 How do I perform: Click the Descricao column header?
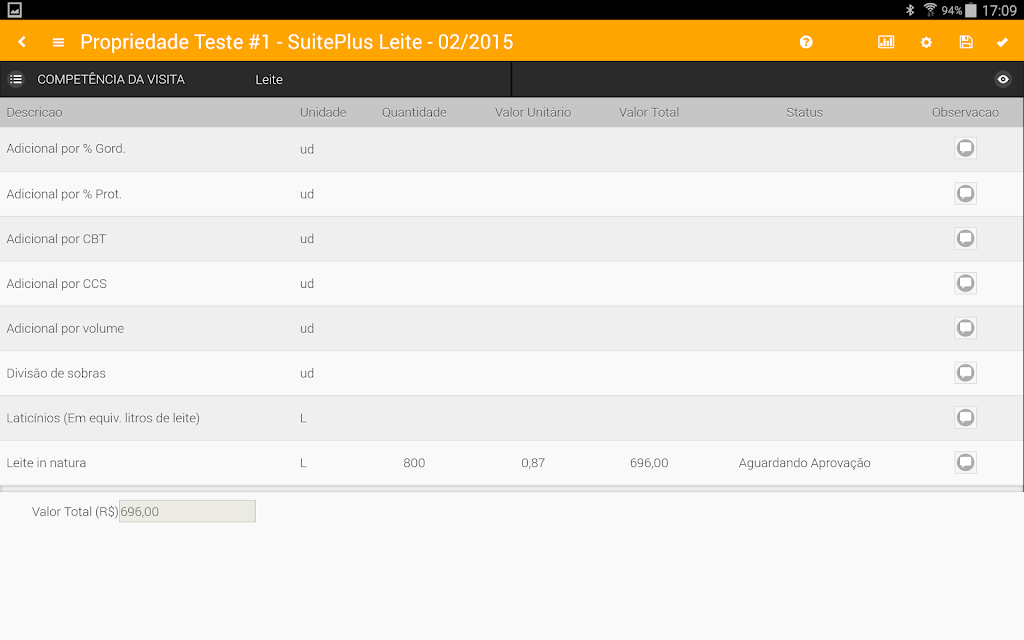pos(35,112)
